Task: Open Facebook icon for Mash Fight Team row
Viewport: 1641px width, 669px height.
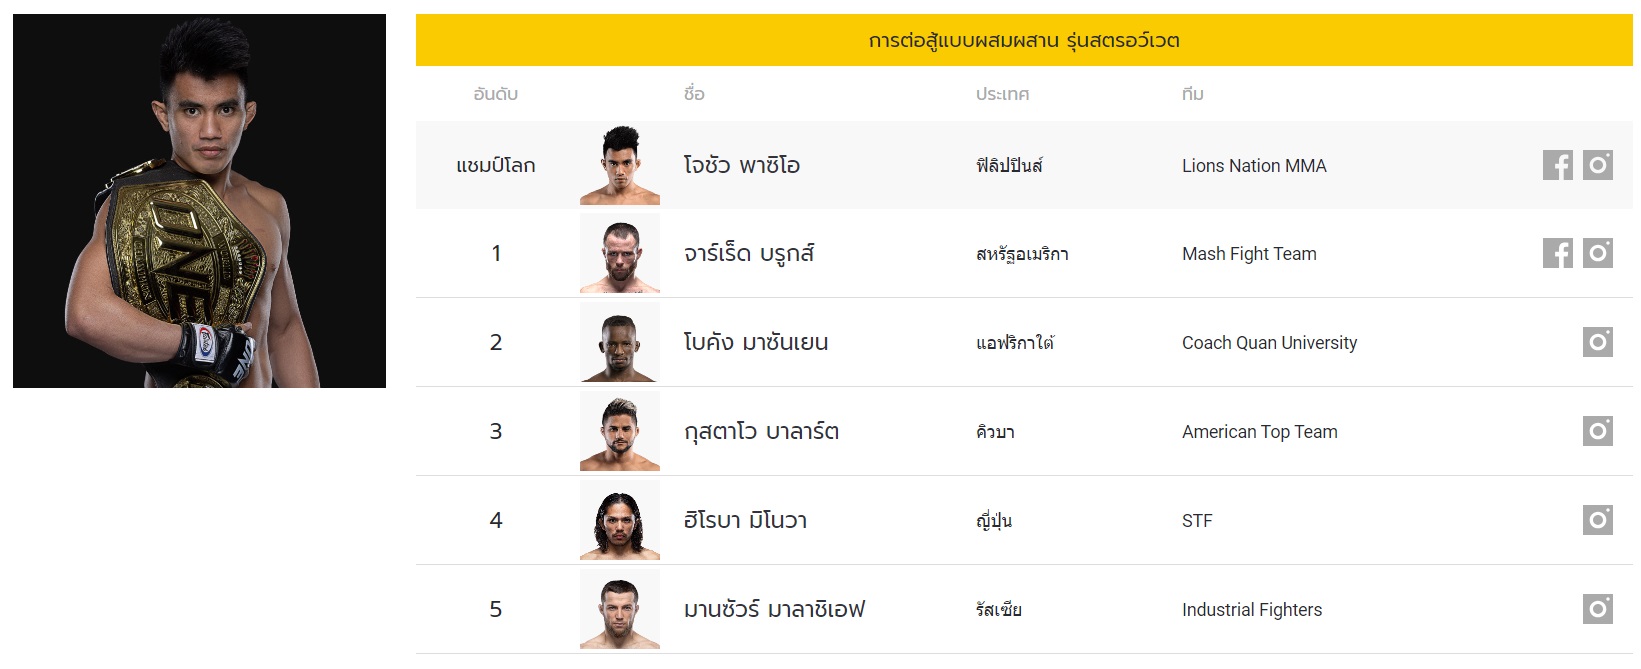Action: tap(1558, 253)
